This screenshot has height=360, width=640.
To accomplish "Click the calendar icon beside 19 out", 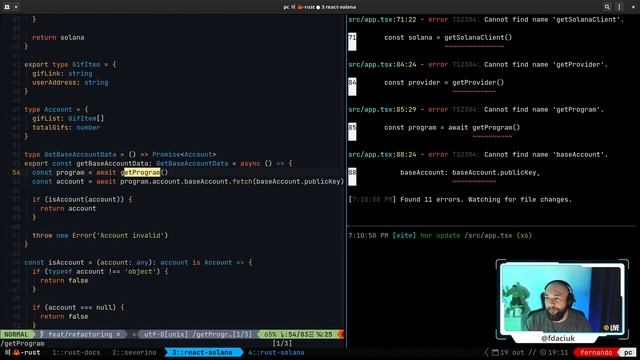I will point(495,352).
